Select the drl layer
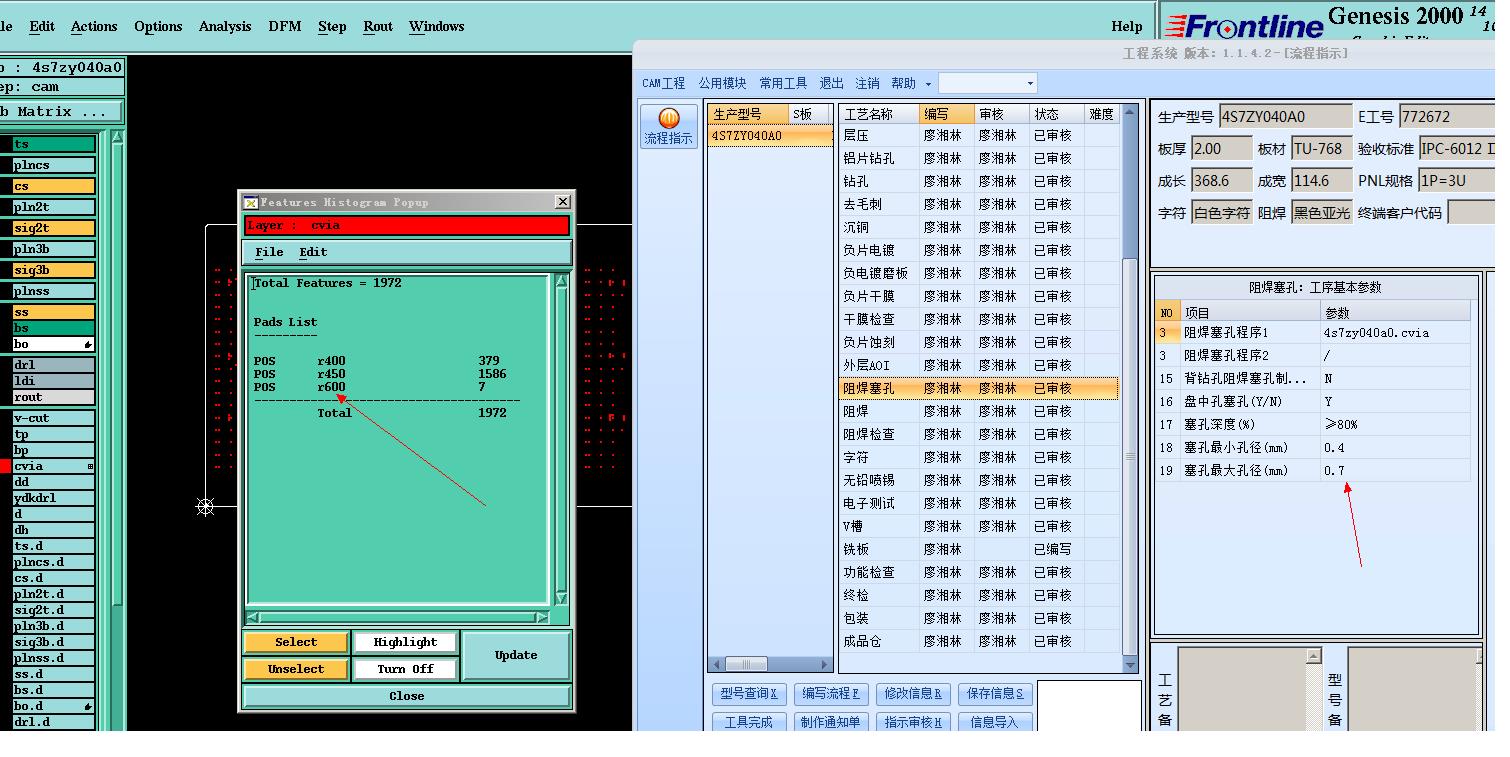The width and height of the screenshot is (1510, 757). tap(54, 365)
